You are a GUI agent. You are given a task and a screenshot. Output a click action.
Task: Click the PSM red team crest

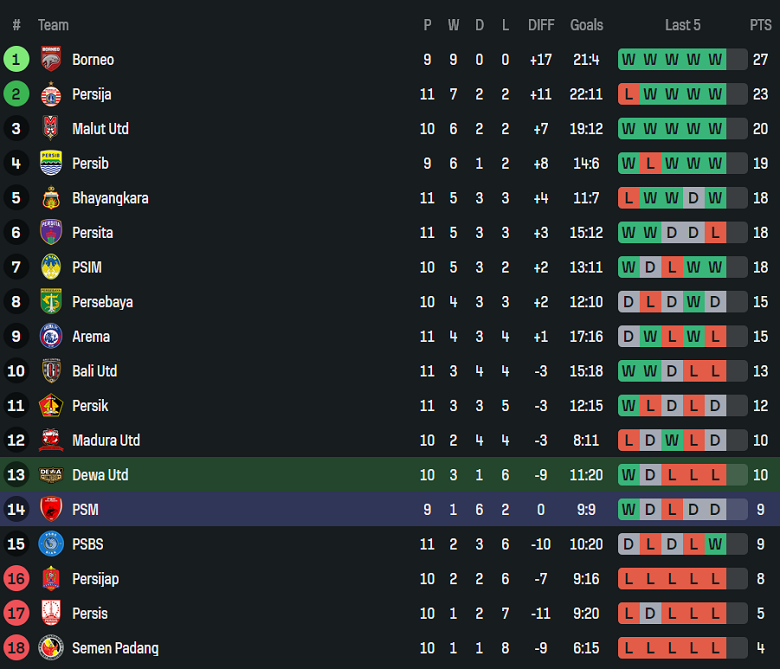tap(51, 510)
